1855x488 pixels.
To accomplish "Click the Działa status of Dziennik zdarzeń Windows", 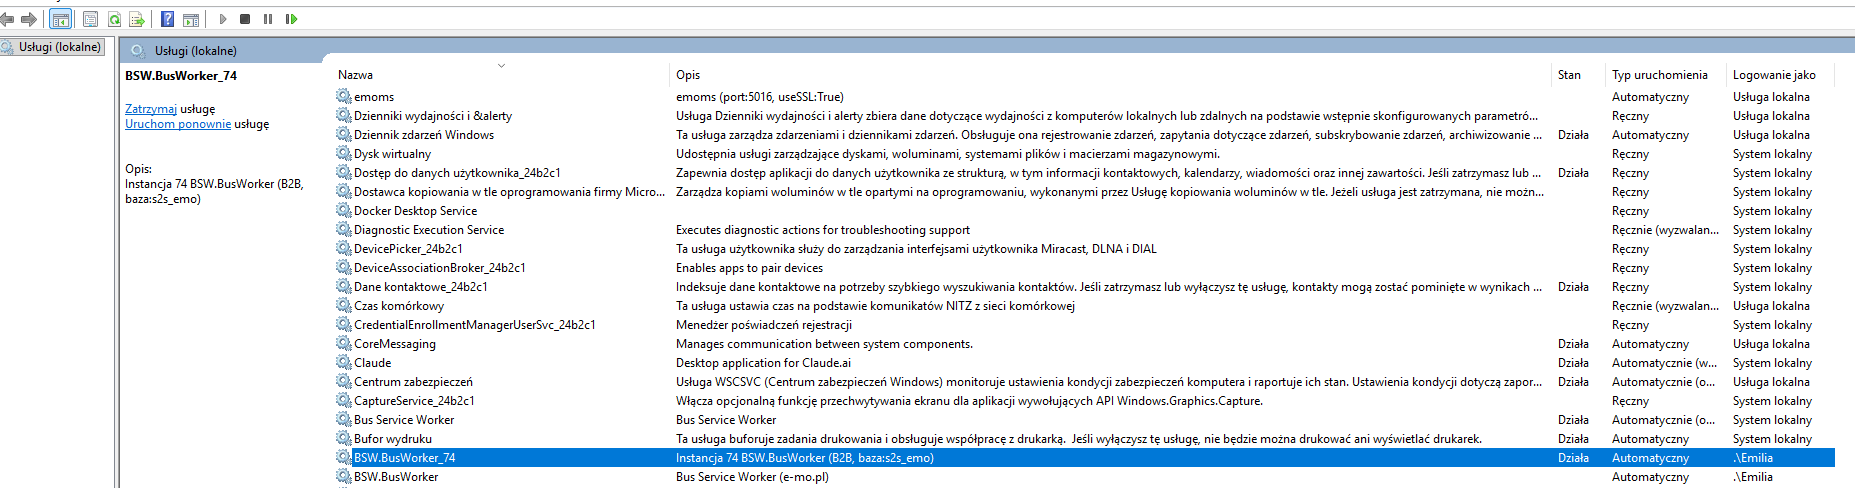I will click(x=1573, y=135).
